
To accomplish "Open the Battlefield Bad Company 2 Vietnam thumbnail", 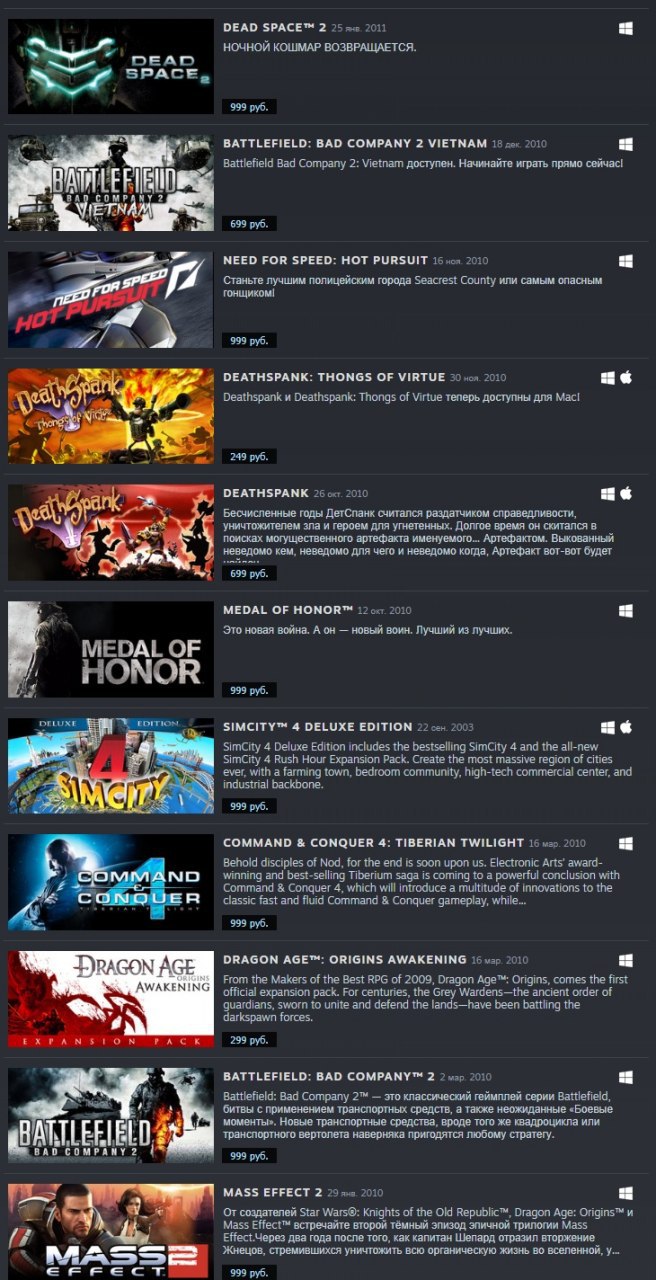I will pos(111,183).
